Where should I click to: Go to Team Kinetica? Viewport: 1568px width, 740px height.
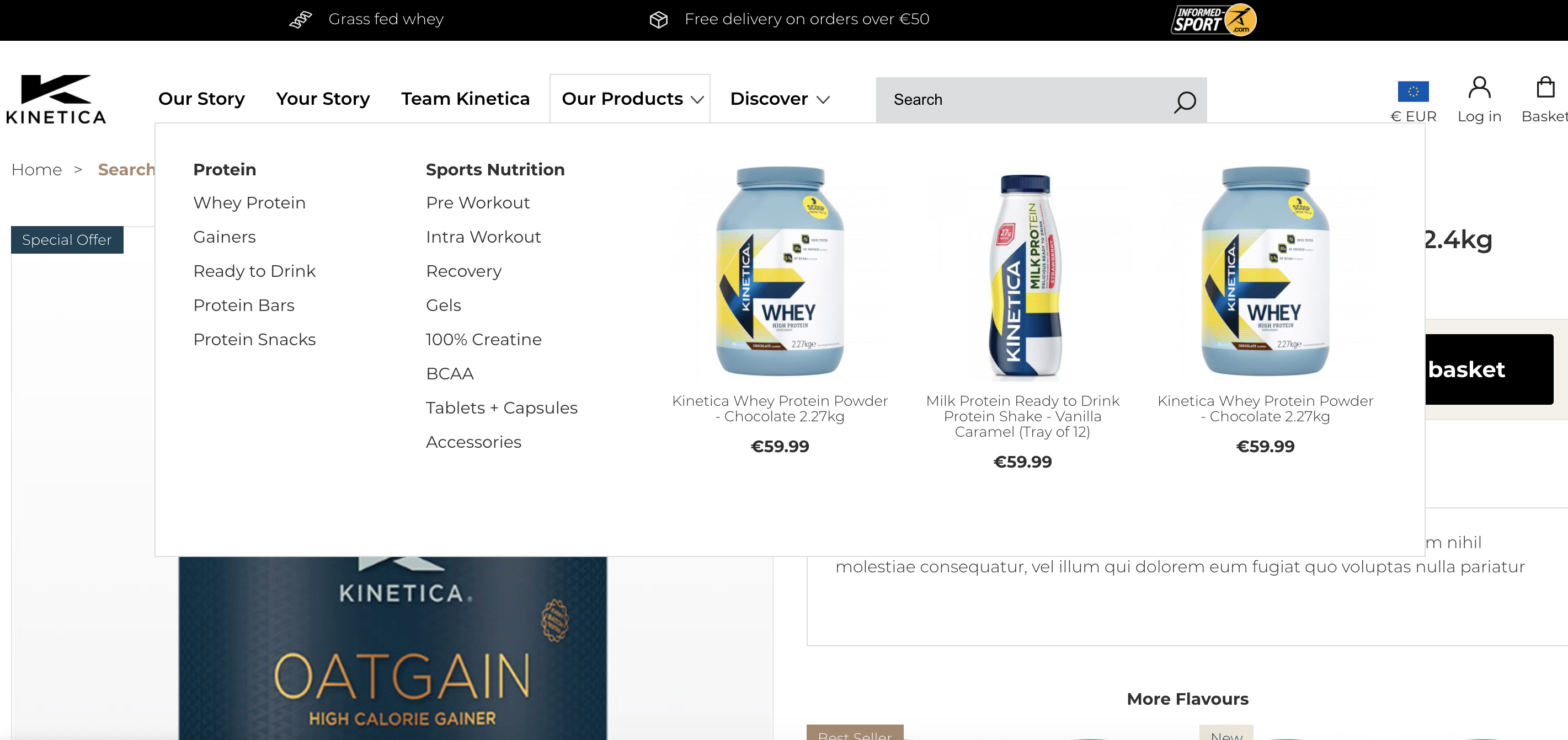[465, 99]
